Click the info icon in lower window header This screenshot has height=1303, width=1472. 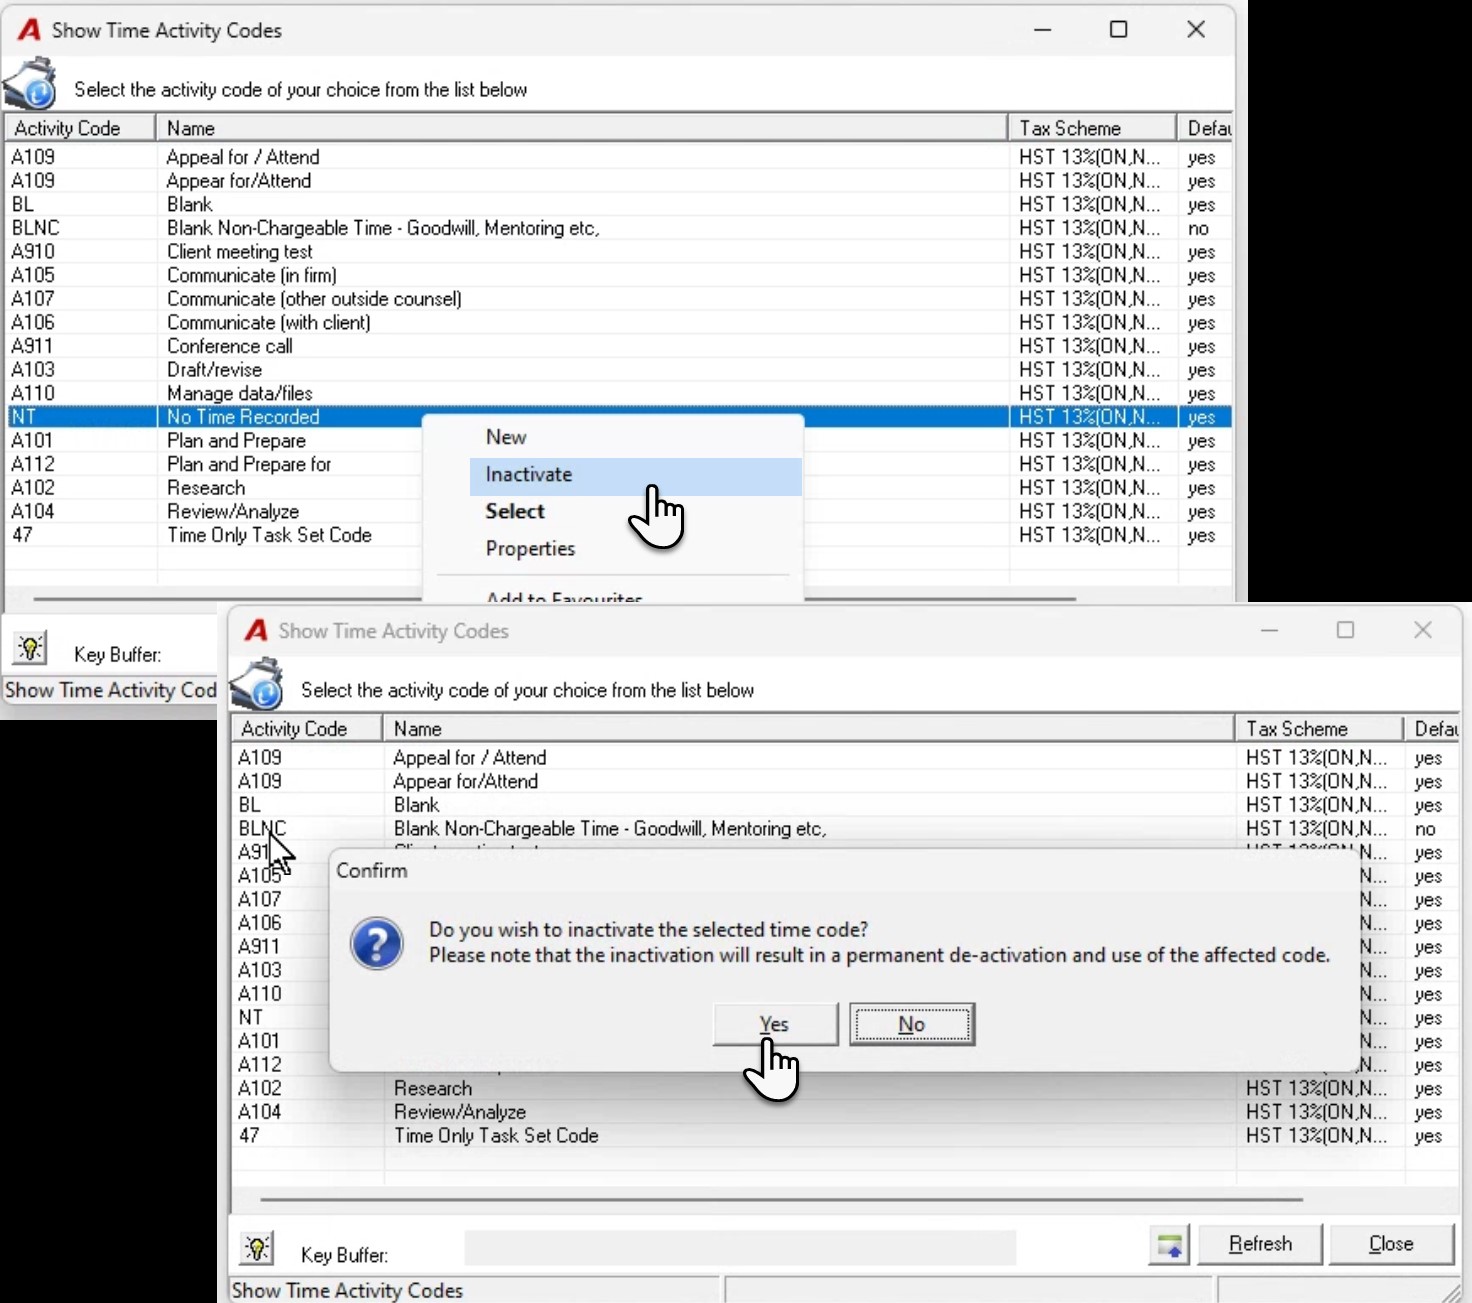(x=257, y=684)
